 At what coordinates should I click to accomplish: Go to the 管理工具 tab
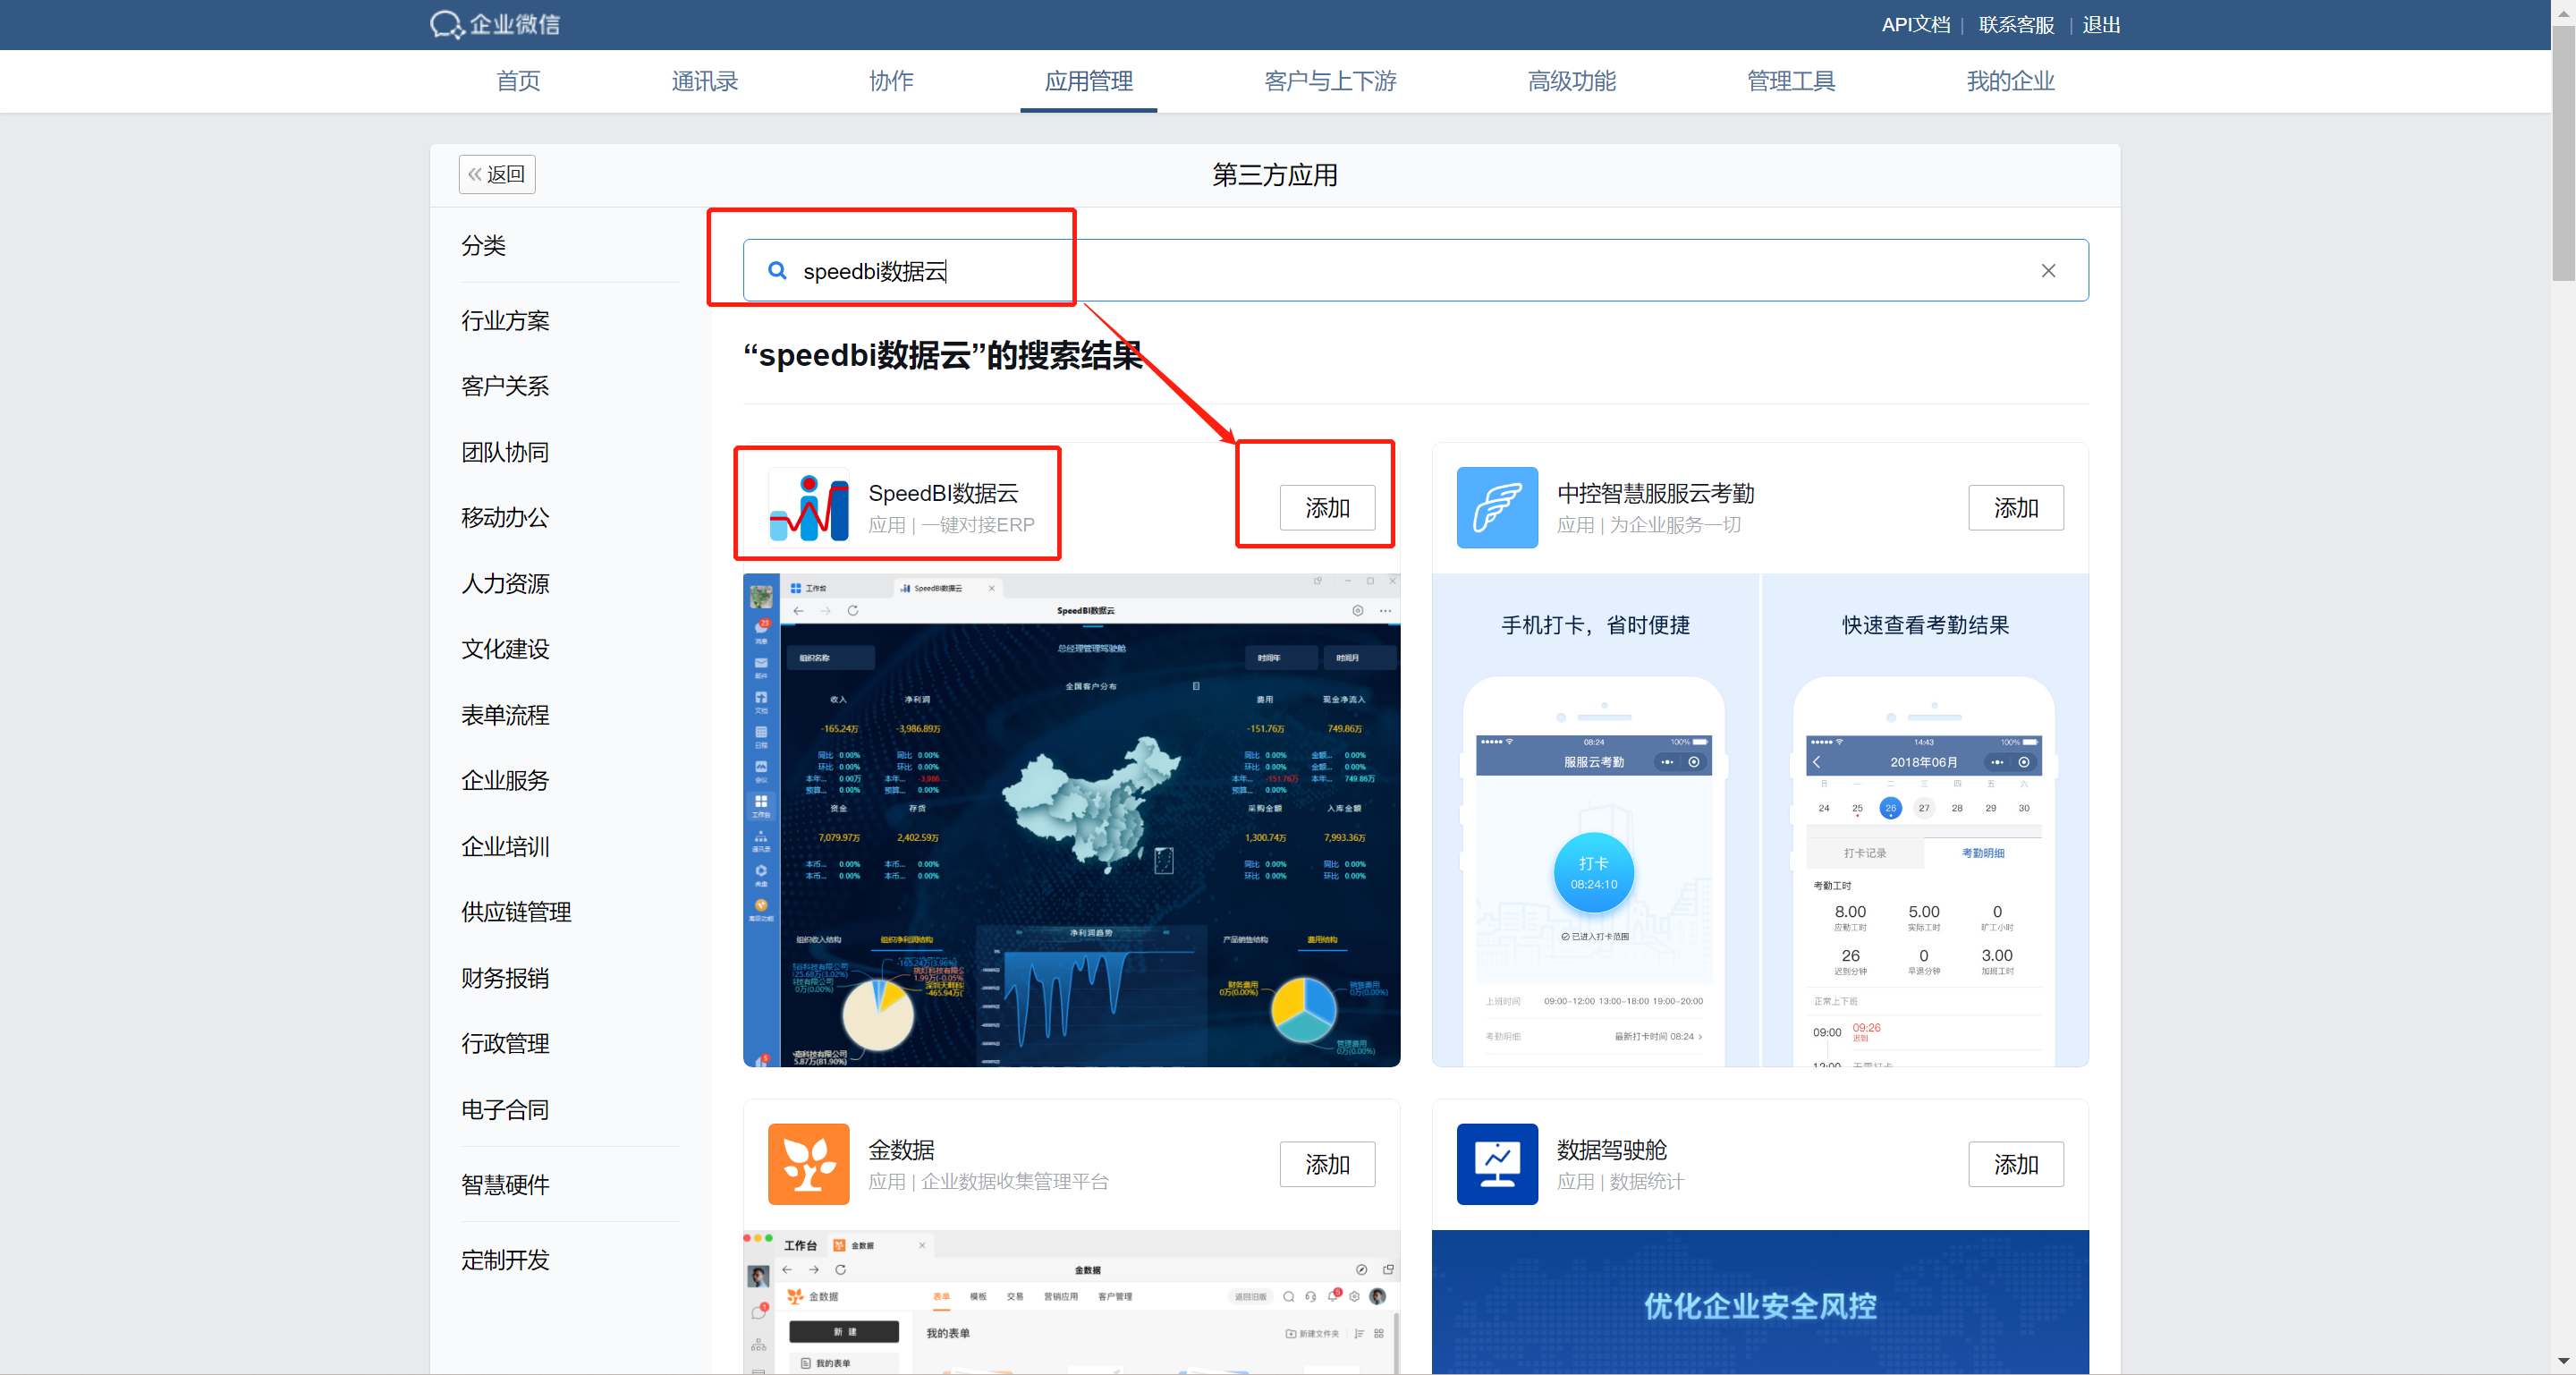click(1790, 81)
